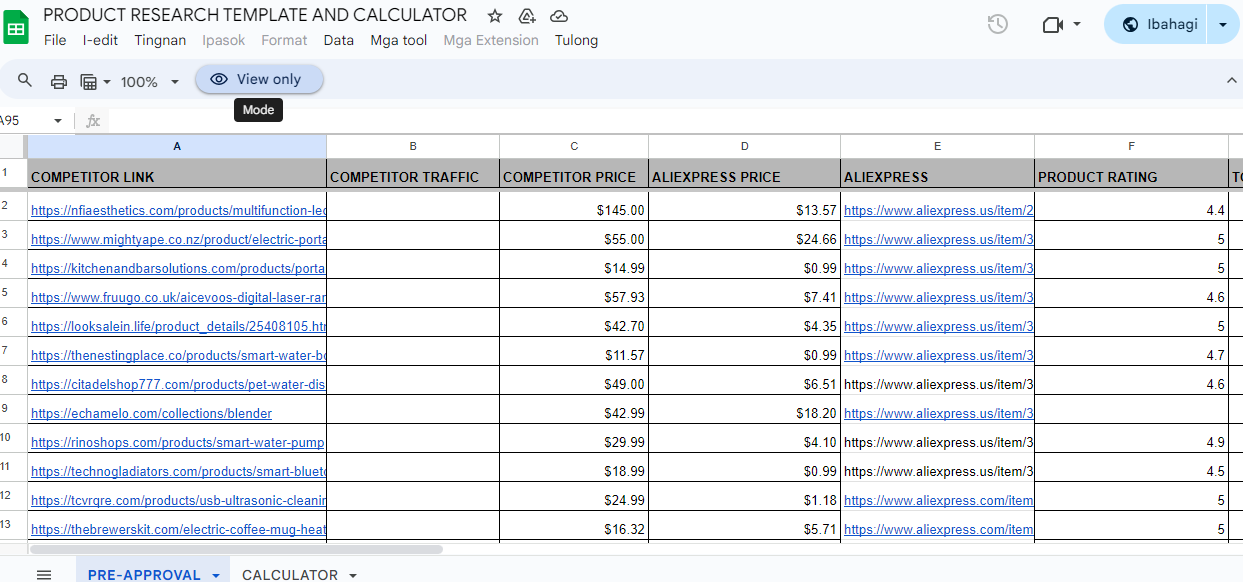Open the thebrewerskit.com coffee mug link

178,529
